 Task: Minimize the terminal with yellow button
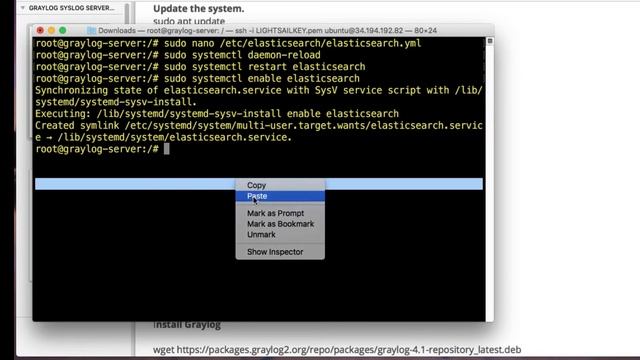click(51, 30)
